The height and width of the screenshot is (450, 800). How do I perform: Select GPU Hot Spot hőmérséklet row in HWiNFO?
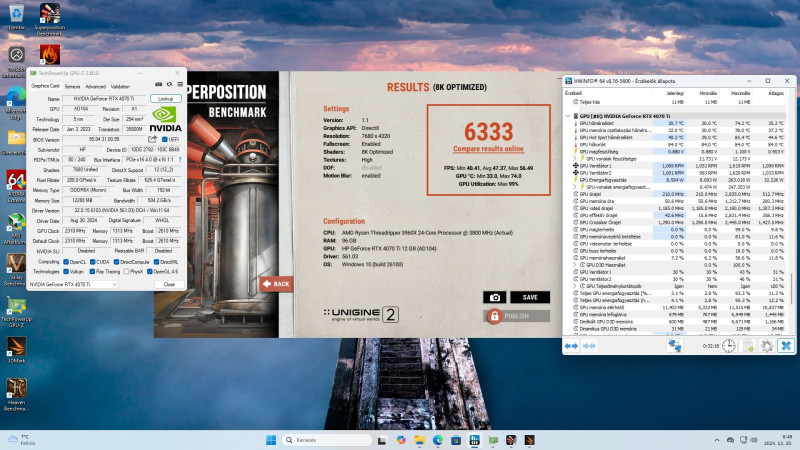coord(679,137)
